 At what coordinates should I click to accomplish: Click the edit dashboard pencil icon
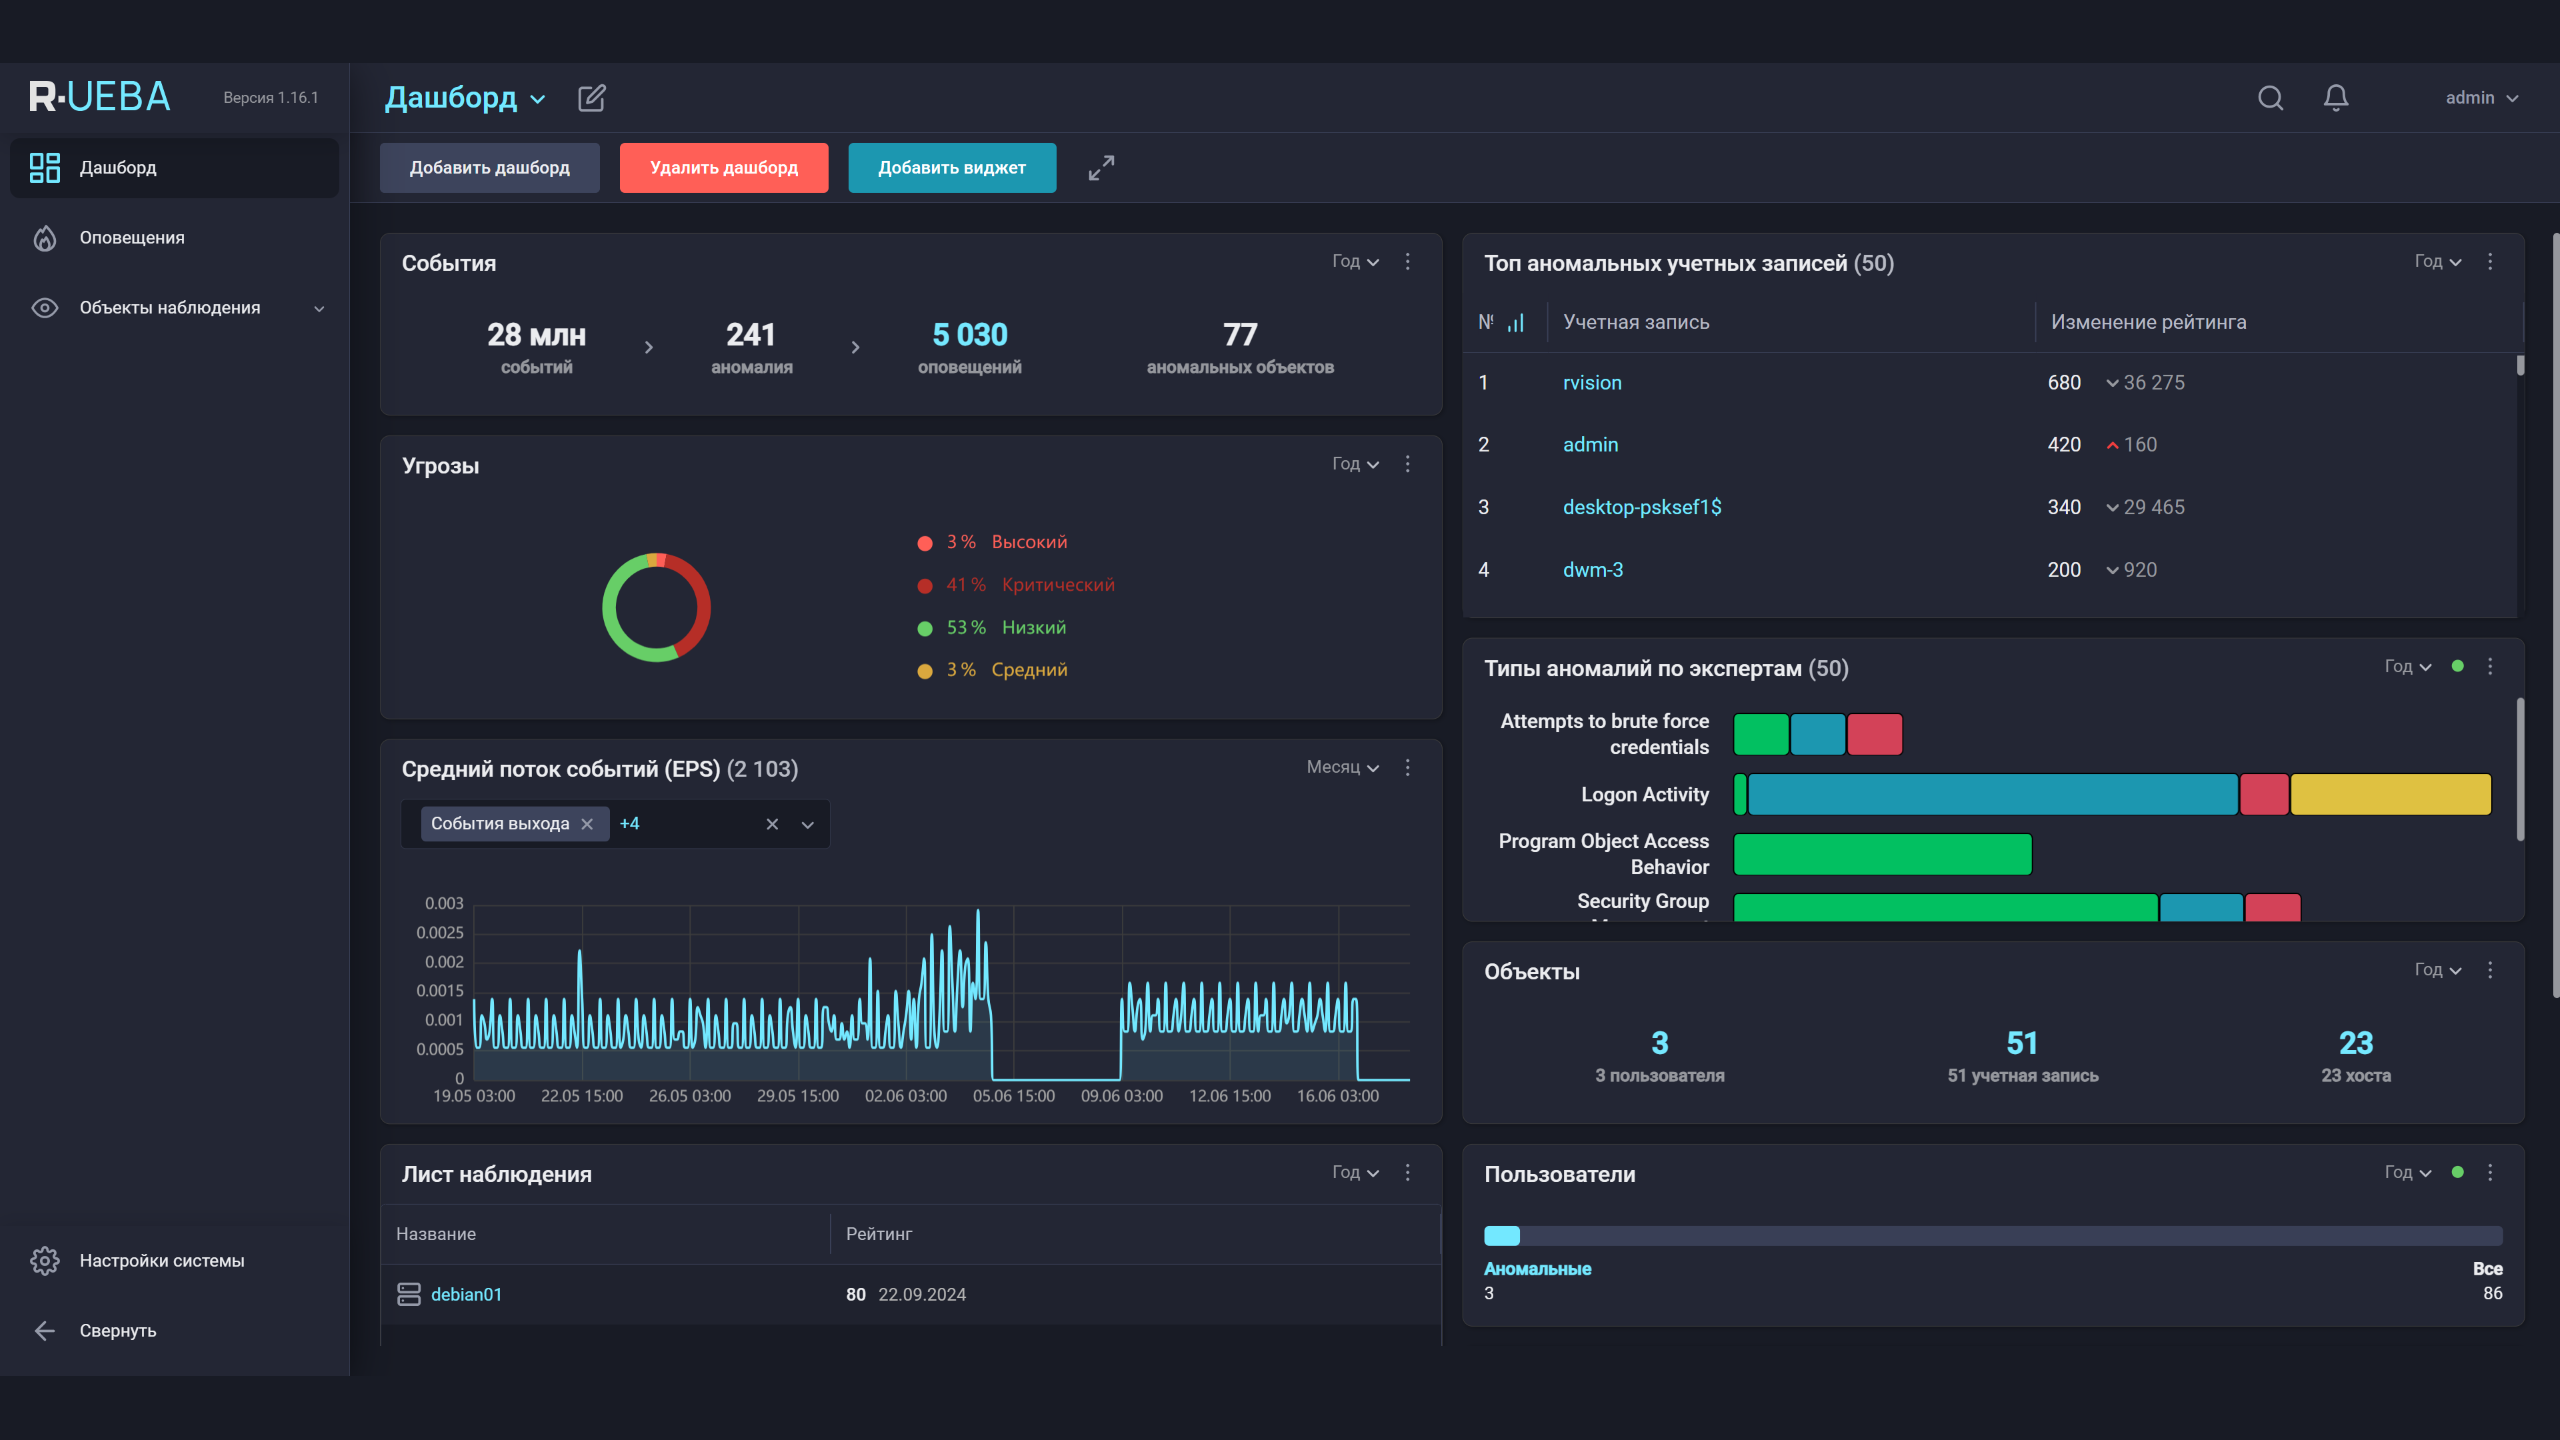pyautogui.click(x=591, y=98)
